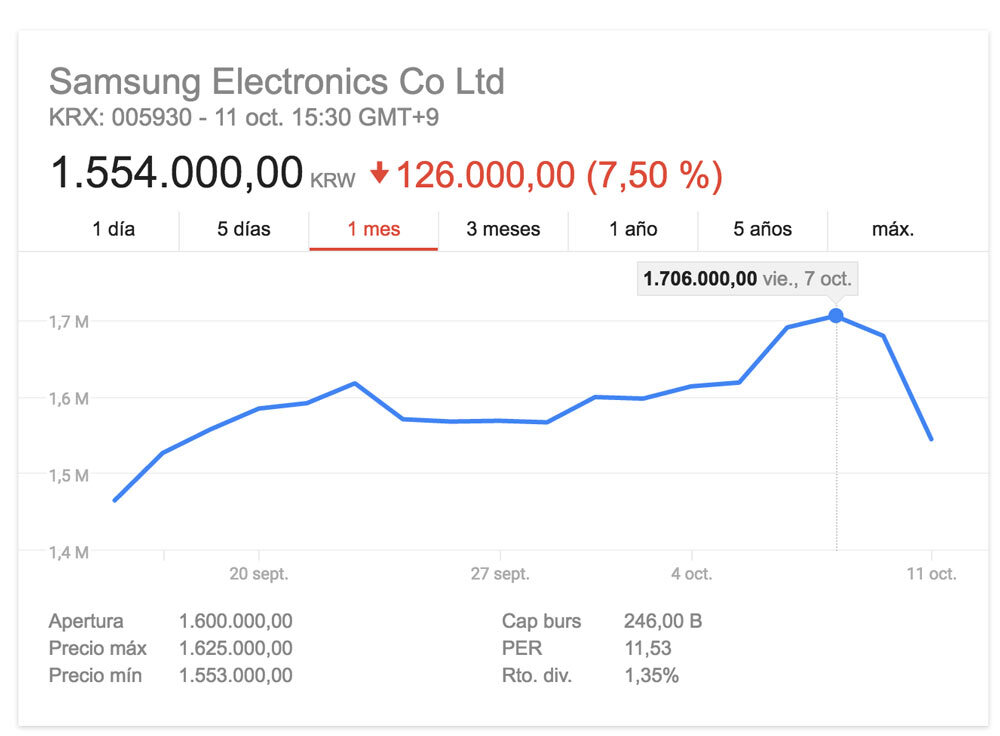
Task: Select the máx. time range tab
Action: (893, 229)
